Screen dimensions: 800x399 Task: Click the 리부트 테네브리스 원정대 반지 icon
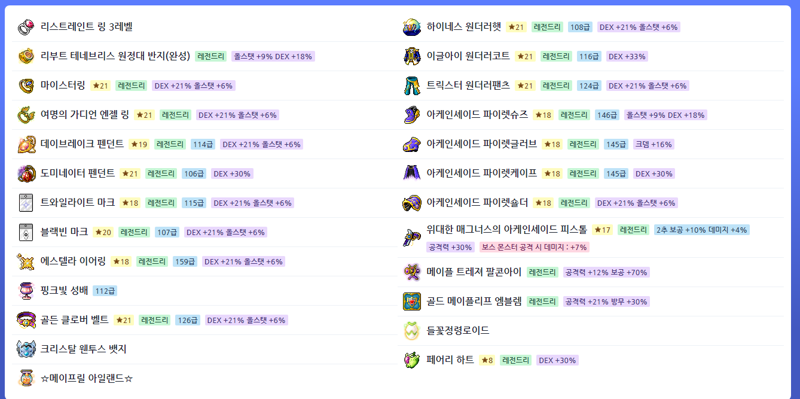pos(25,56)
